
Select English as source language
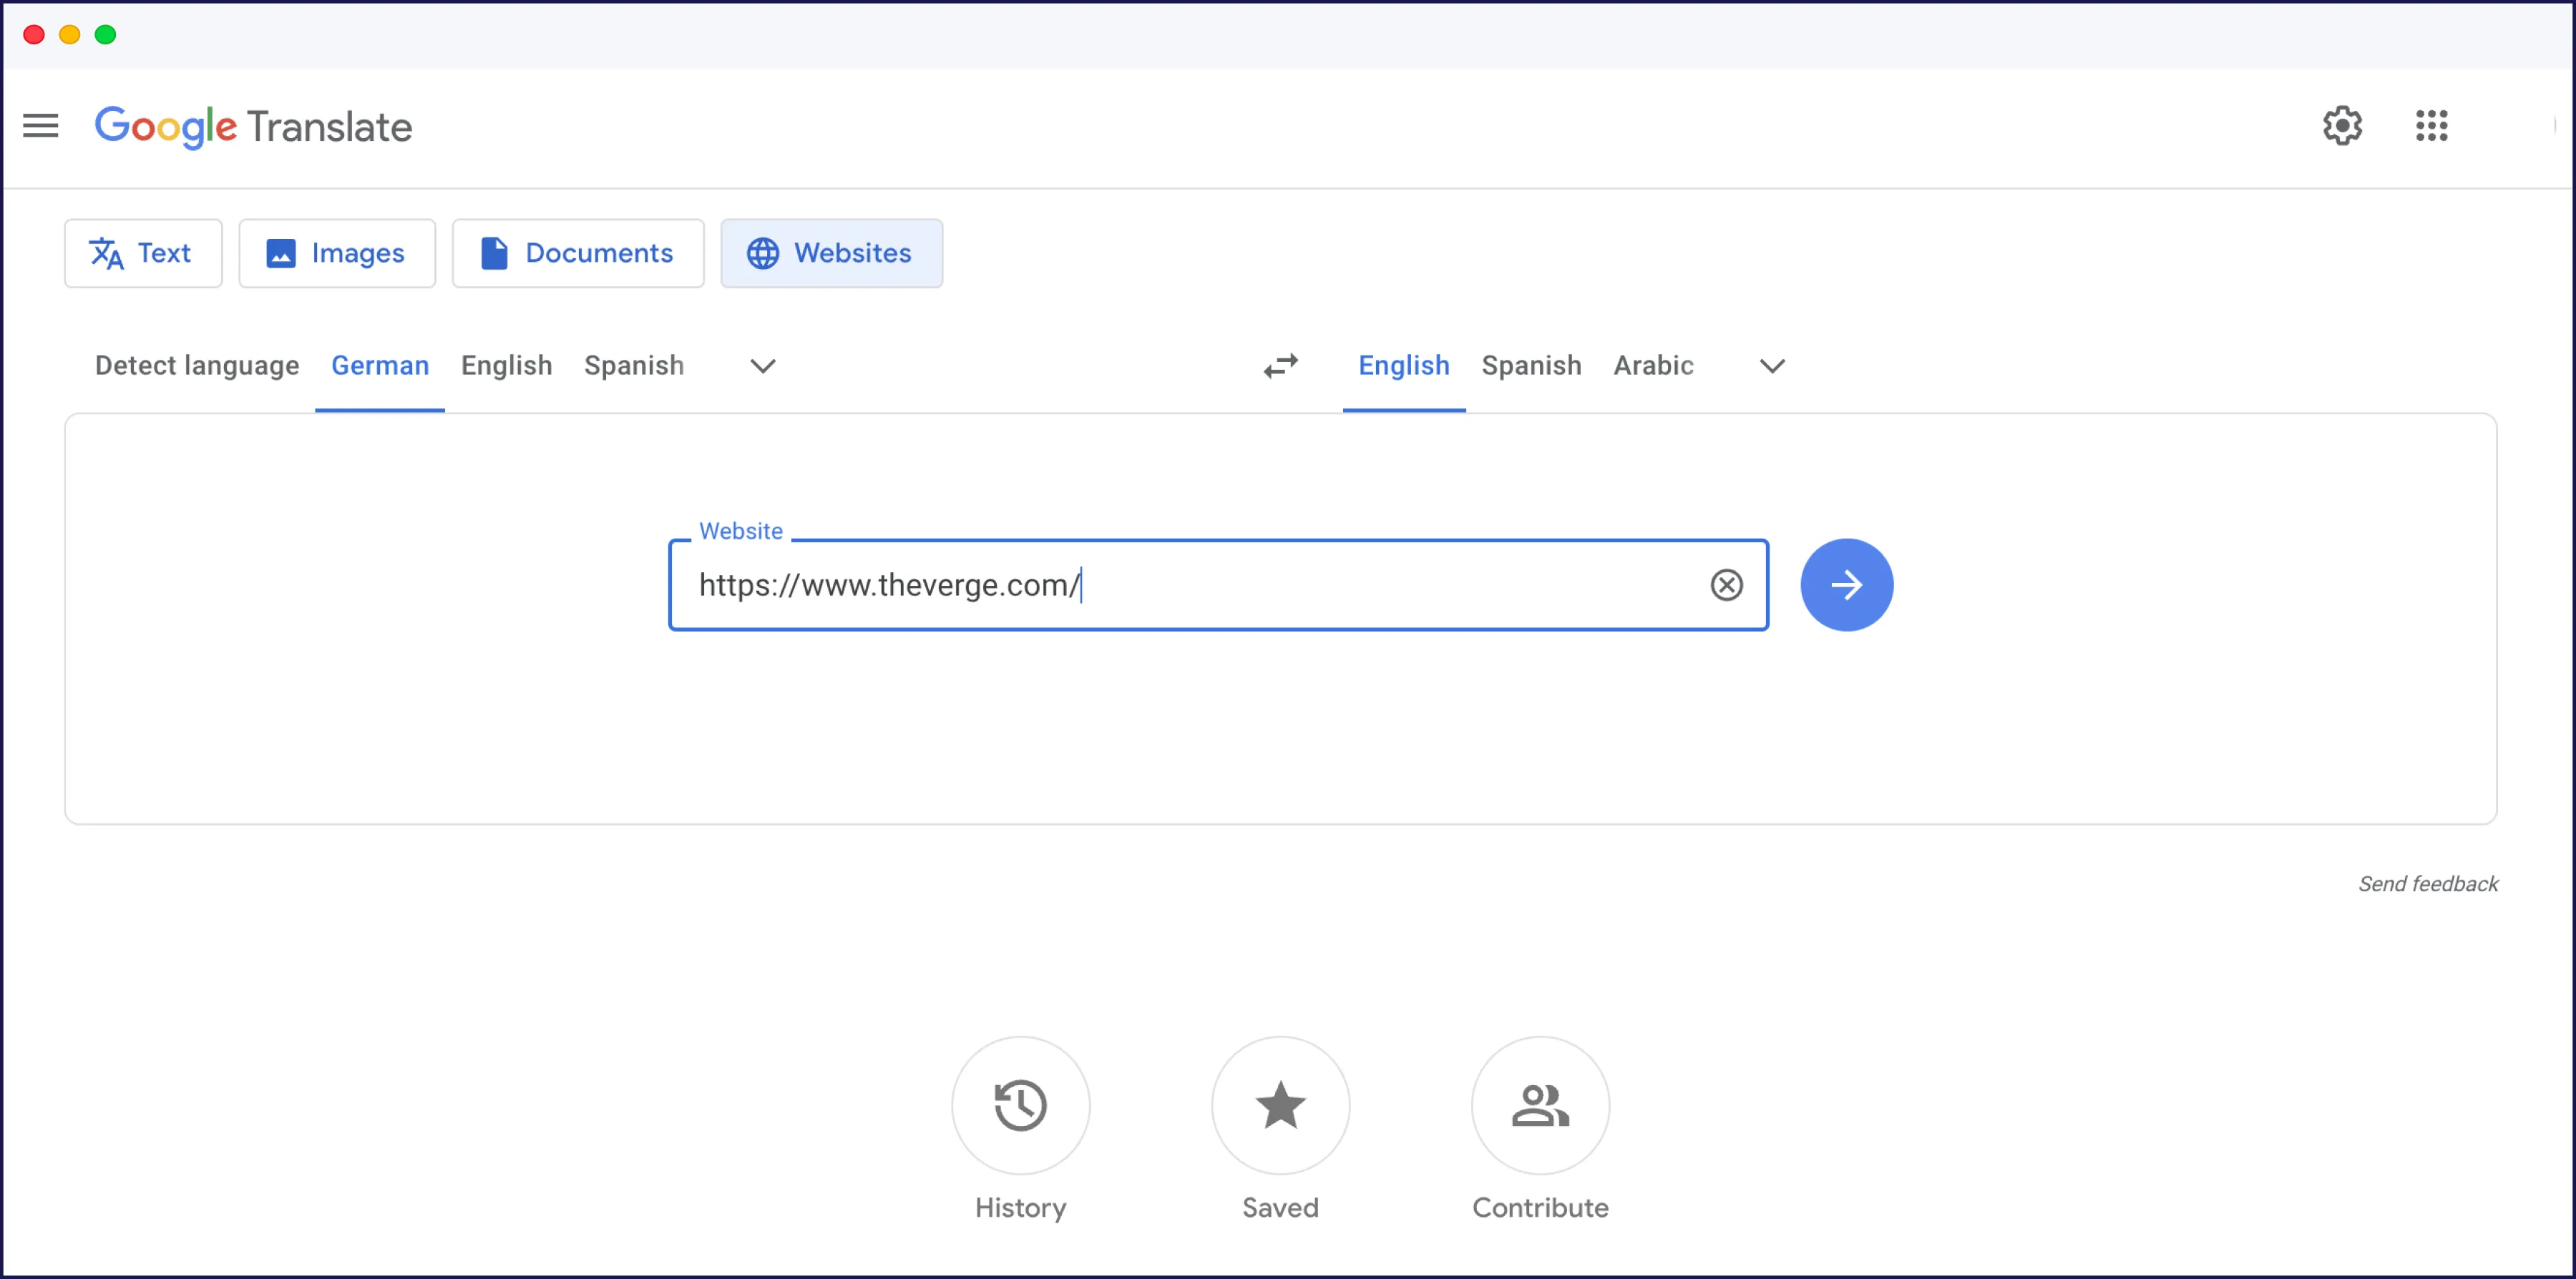coord(506,366)
